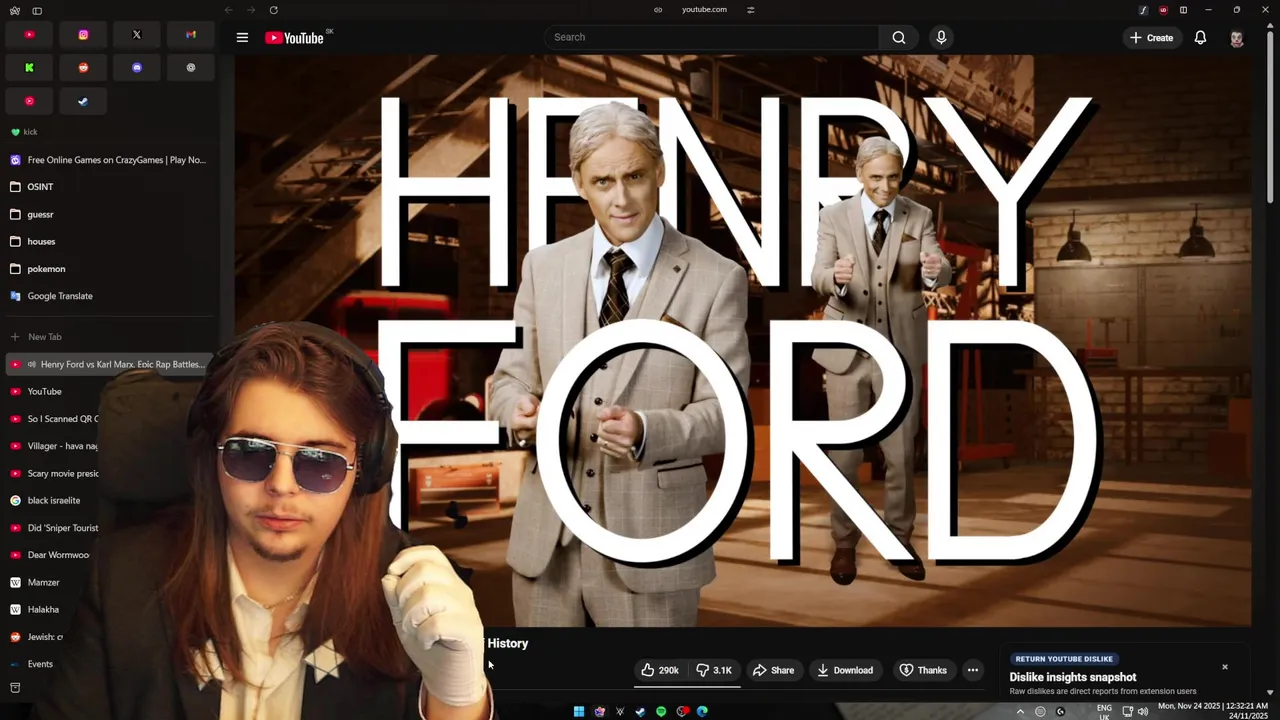Close the Dislike insights snapshot panel
The width and height of the screenshot is (1280, 720).
point(1224,667)
